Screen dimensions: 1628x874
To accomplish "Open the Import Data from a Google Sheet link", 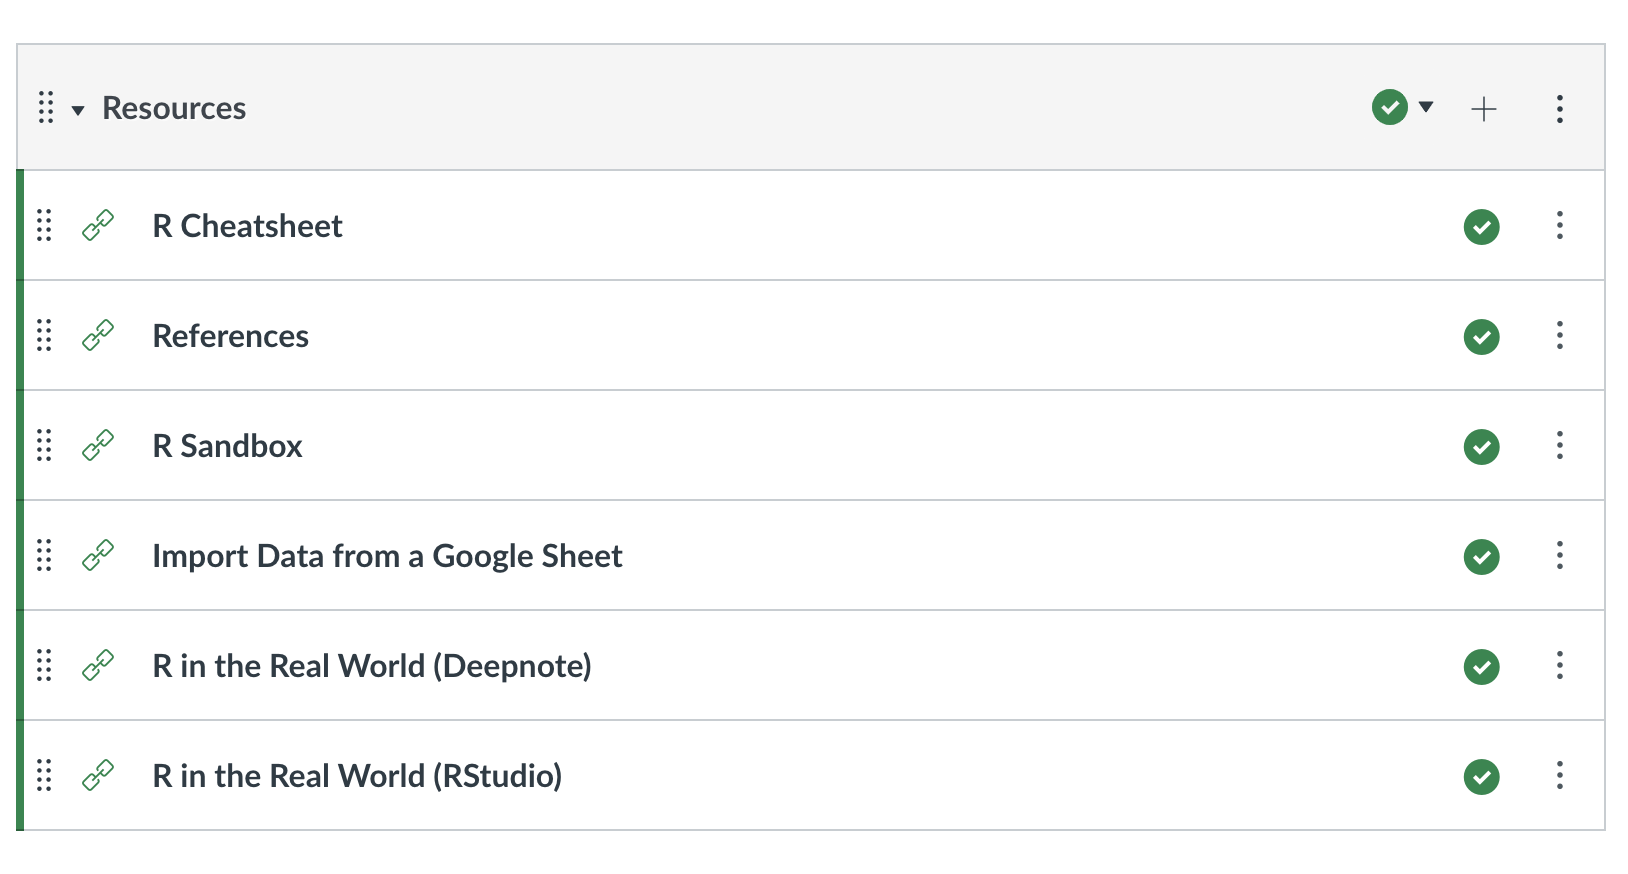I will [x=387, y=556].
